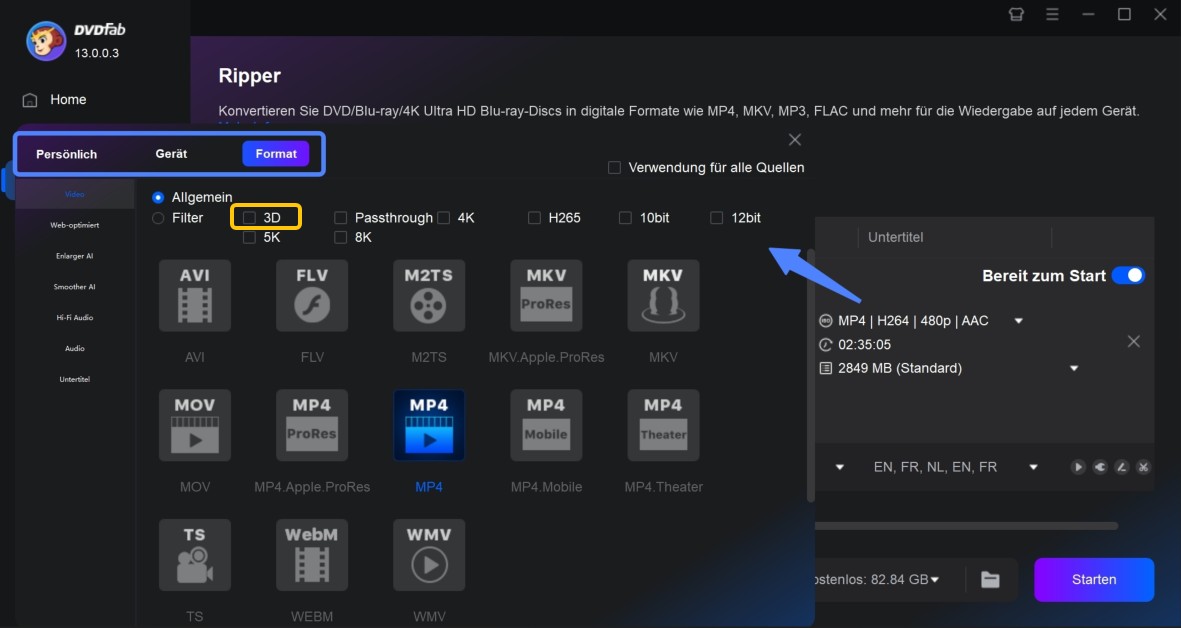Enable the 3D filter checkbox
The width and height of the screenshot is (1181, 628).
coord(249,218)
